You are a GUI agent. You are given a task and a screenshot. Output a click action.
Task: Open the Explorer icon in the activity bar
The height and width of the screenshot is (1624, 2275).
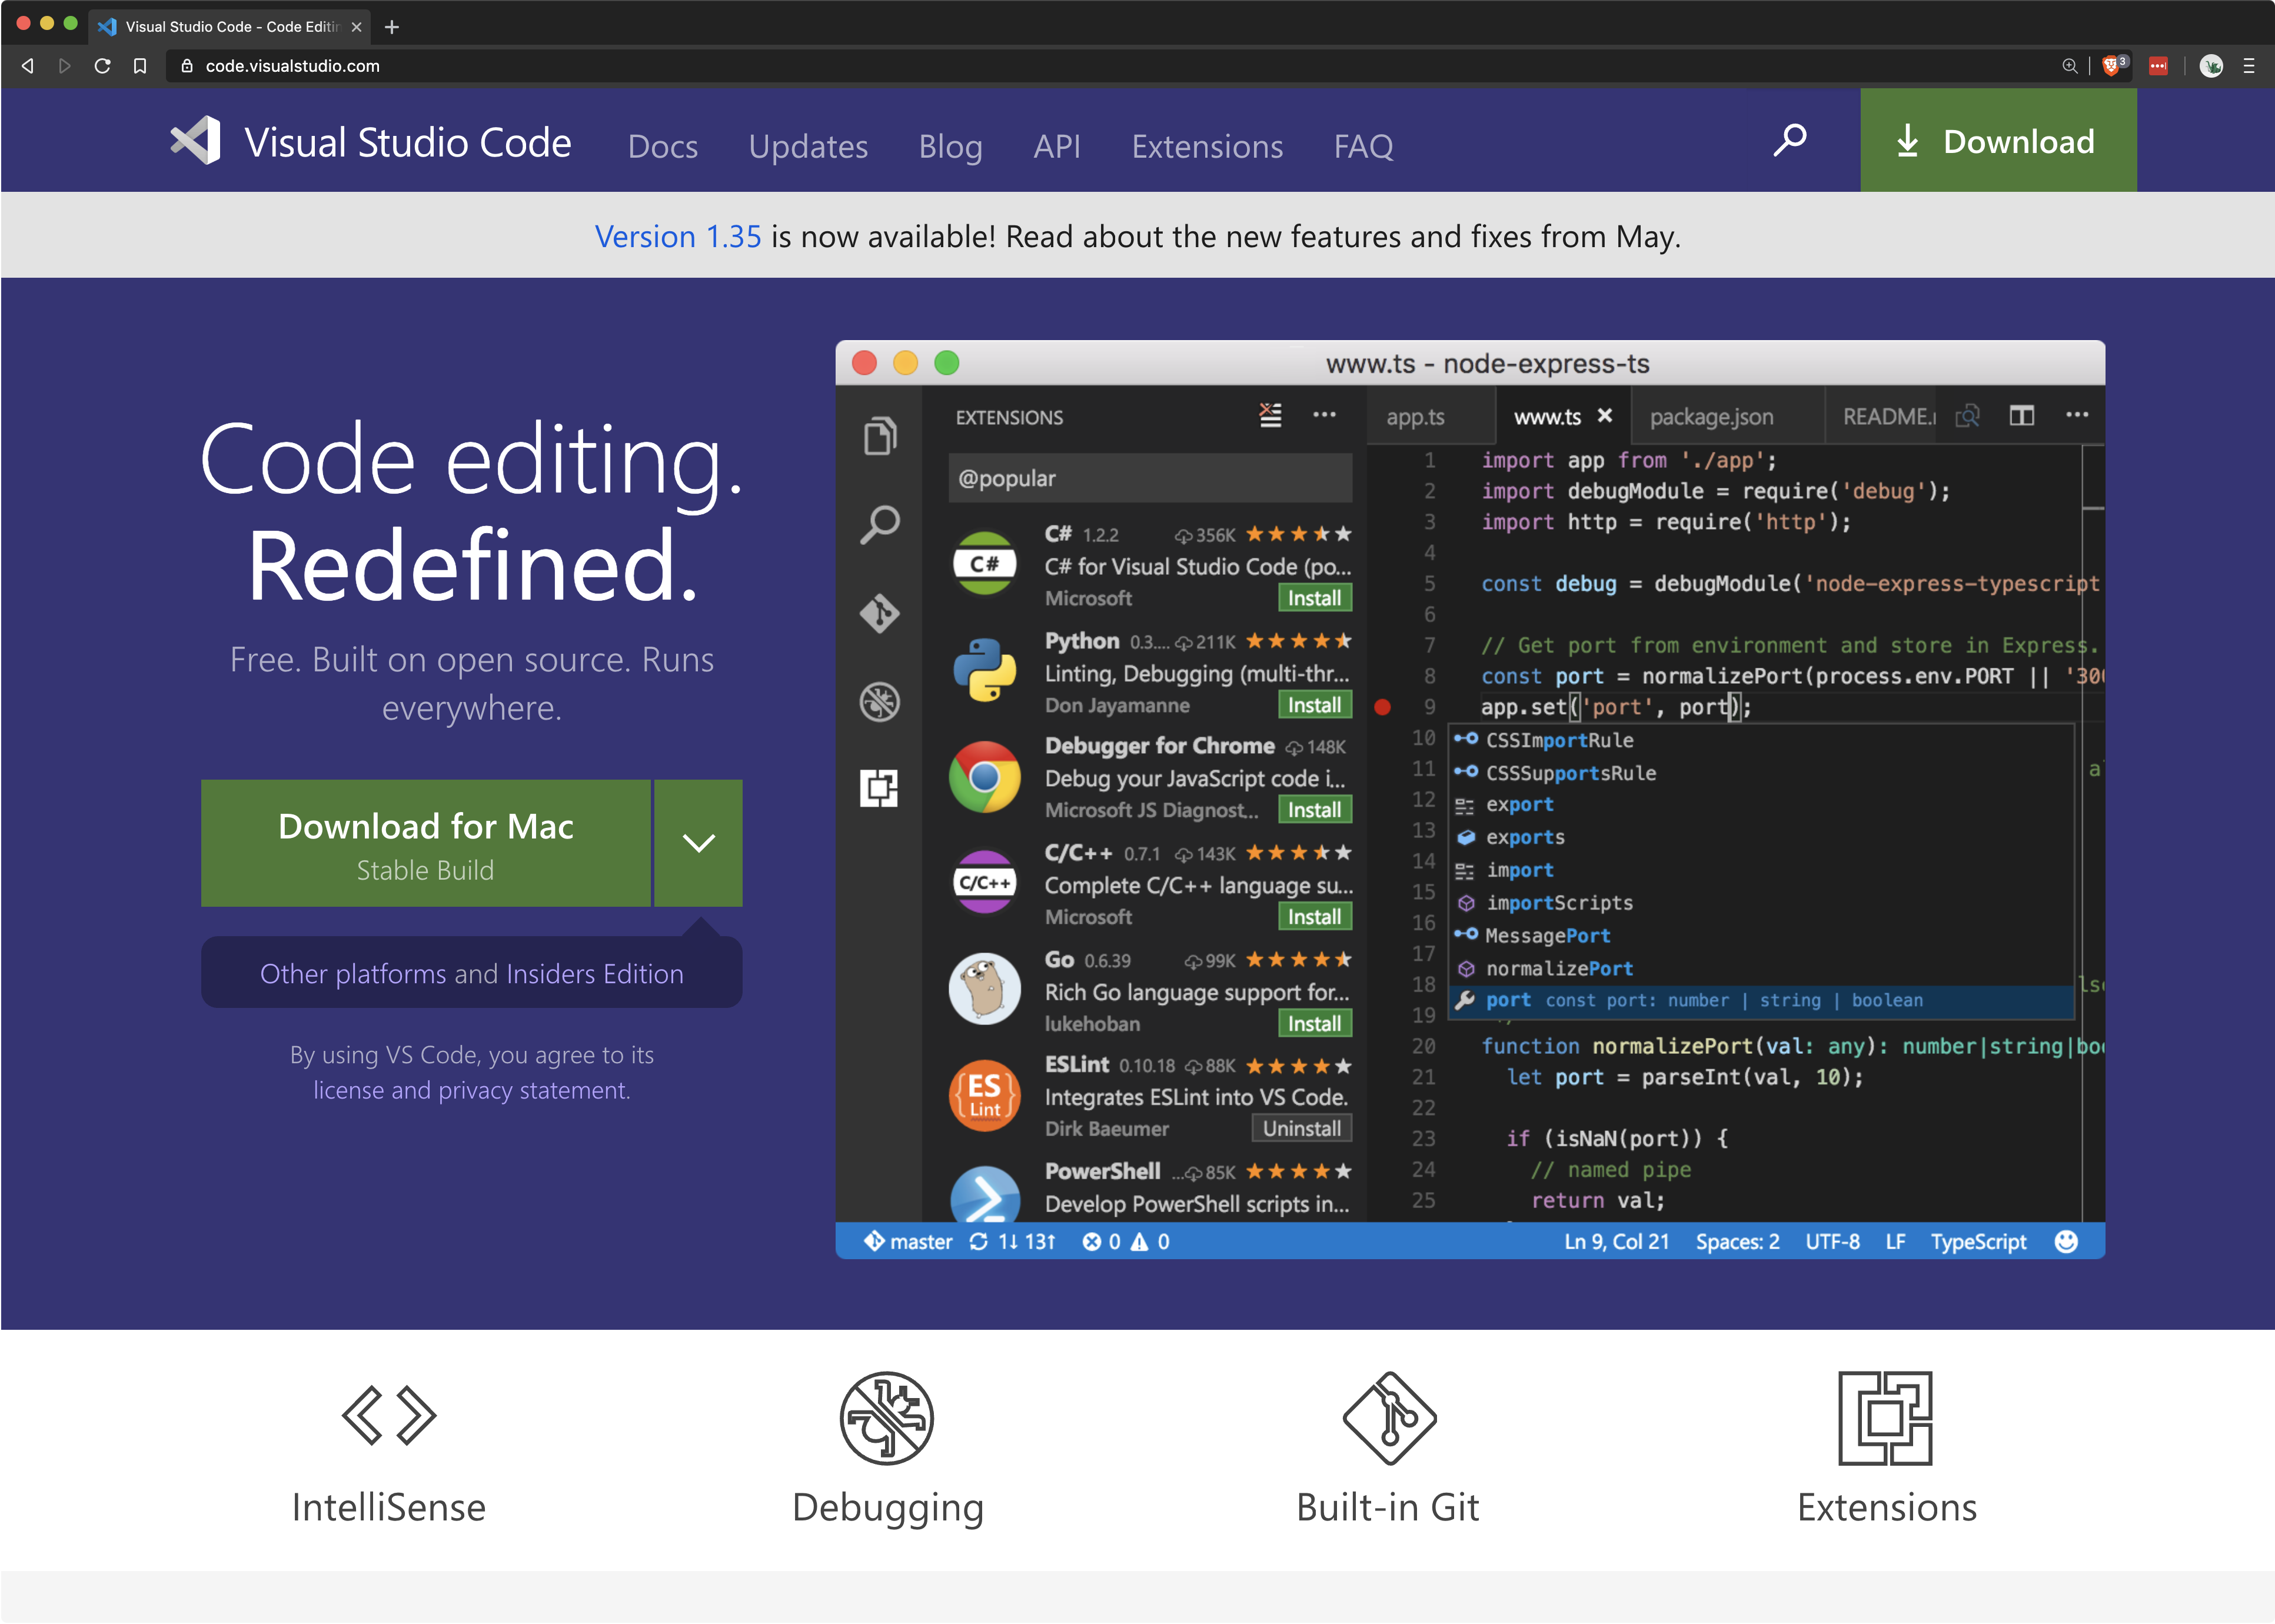[880, 435]
